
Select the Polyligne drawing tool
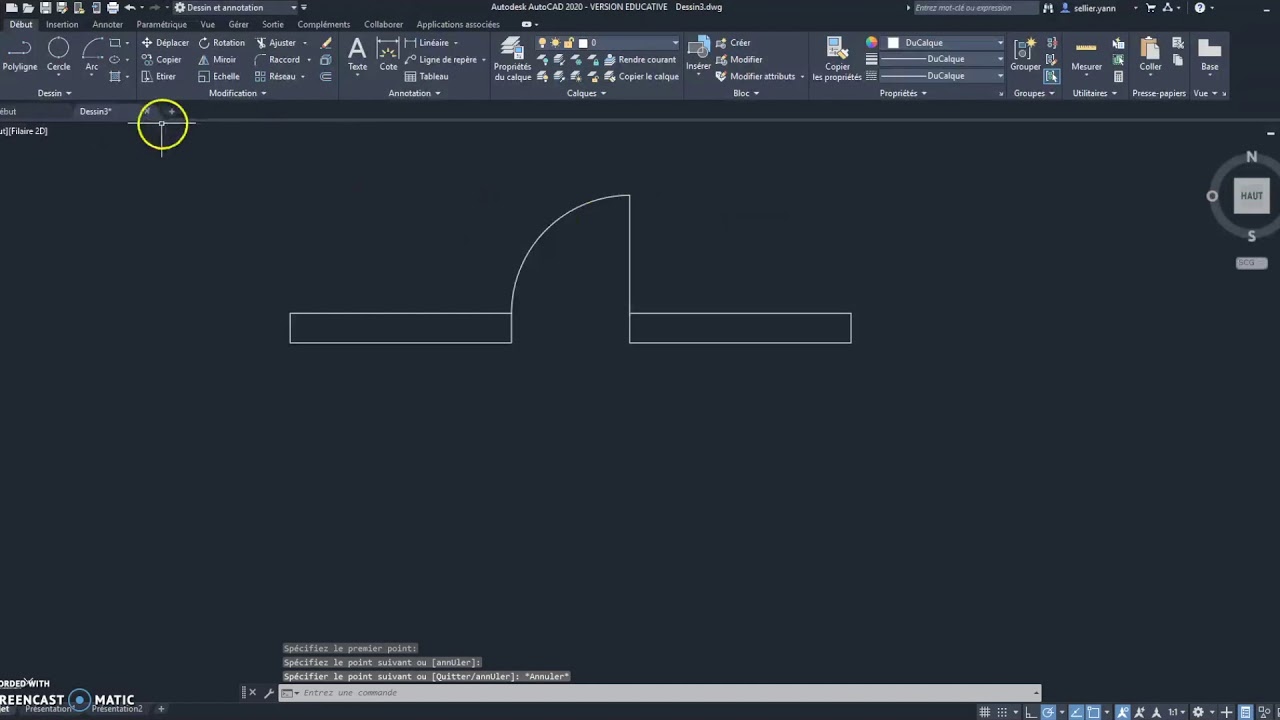[x=20, y=53]
